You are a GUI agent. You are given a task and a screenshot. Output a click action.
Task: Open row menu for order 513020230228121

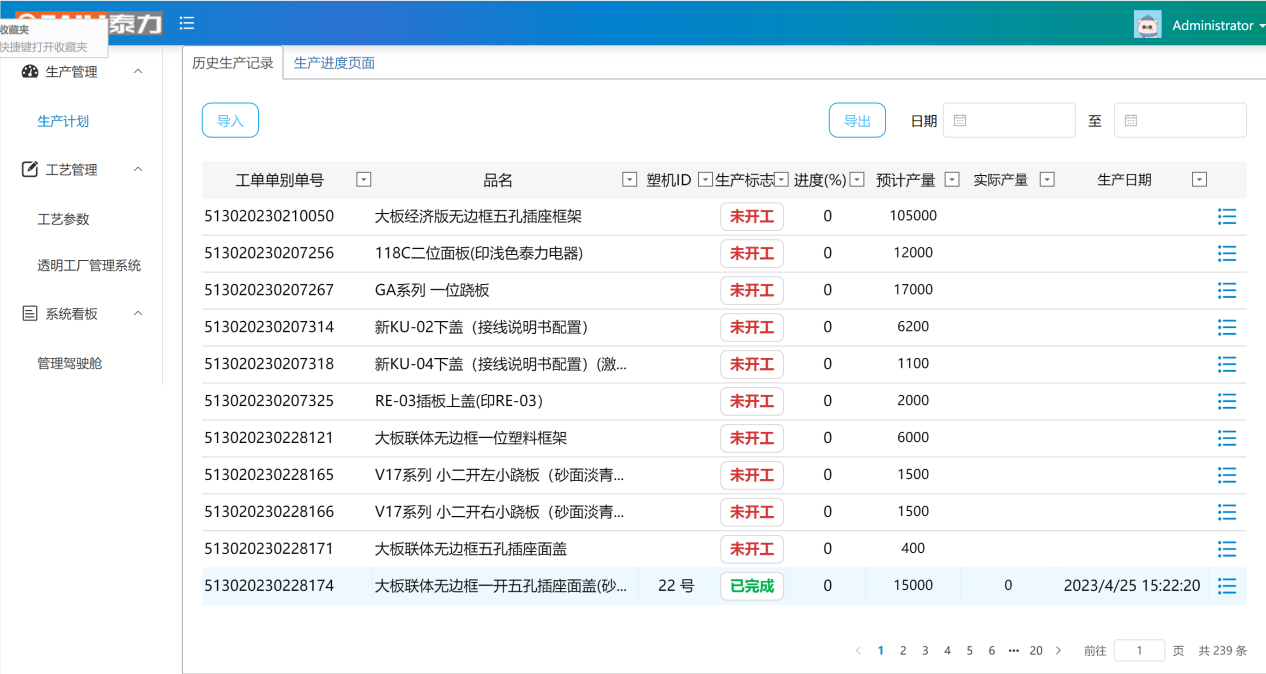1227,438
